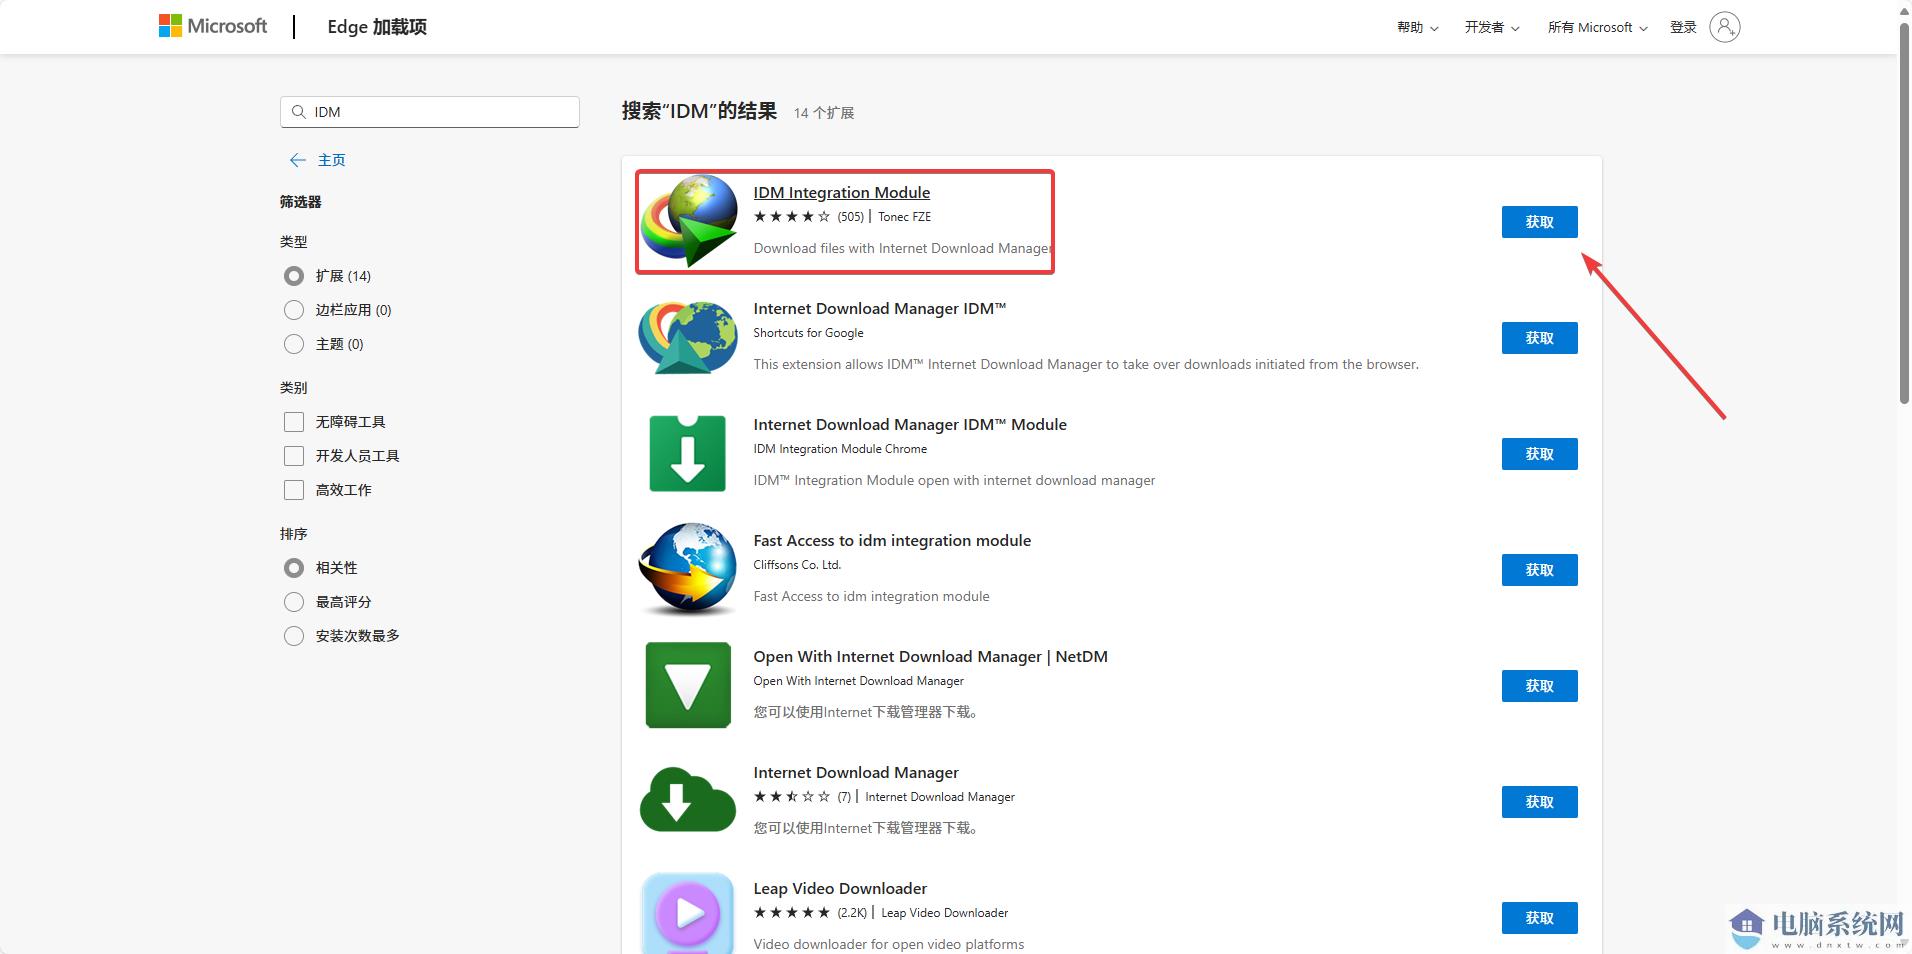Get the Internet Download Manager cloud extension
Image resolution: width=1912 pixels, height=954 pixels.
pos(1539,802)
